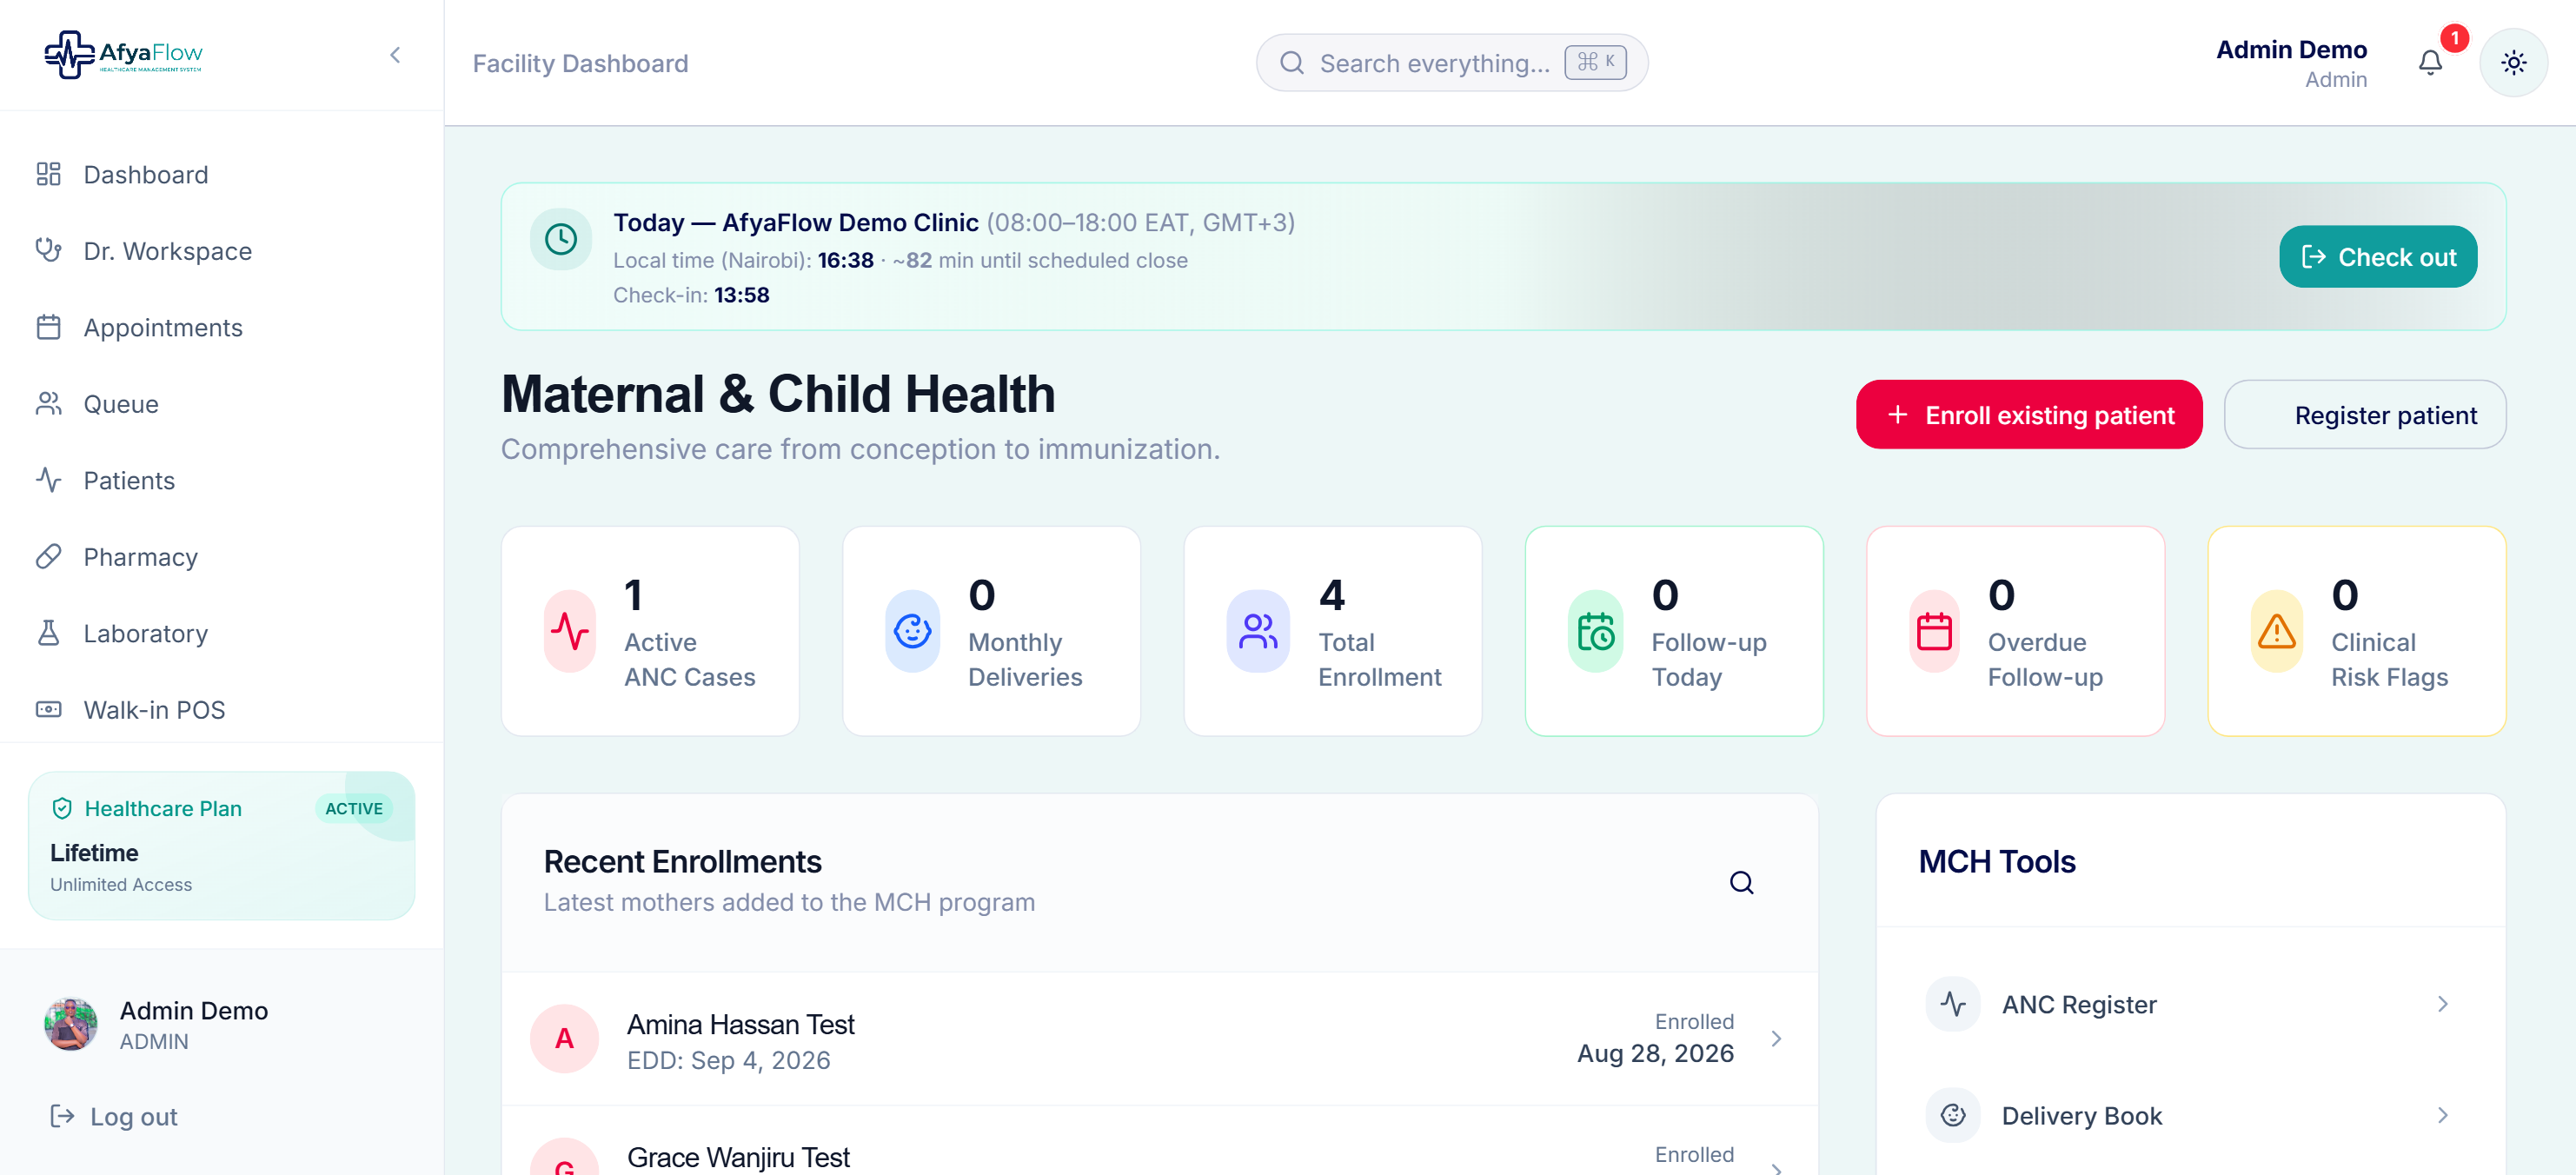Click the stethoscope icon for Dr. Workspace

click(x=48, y=250)
